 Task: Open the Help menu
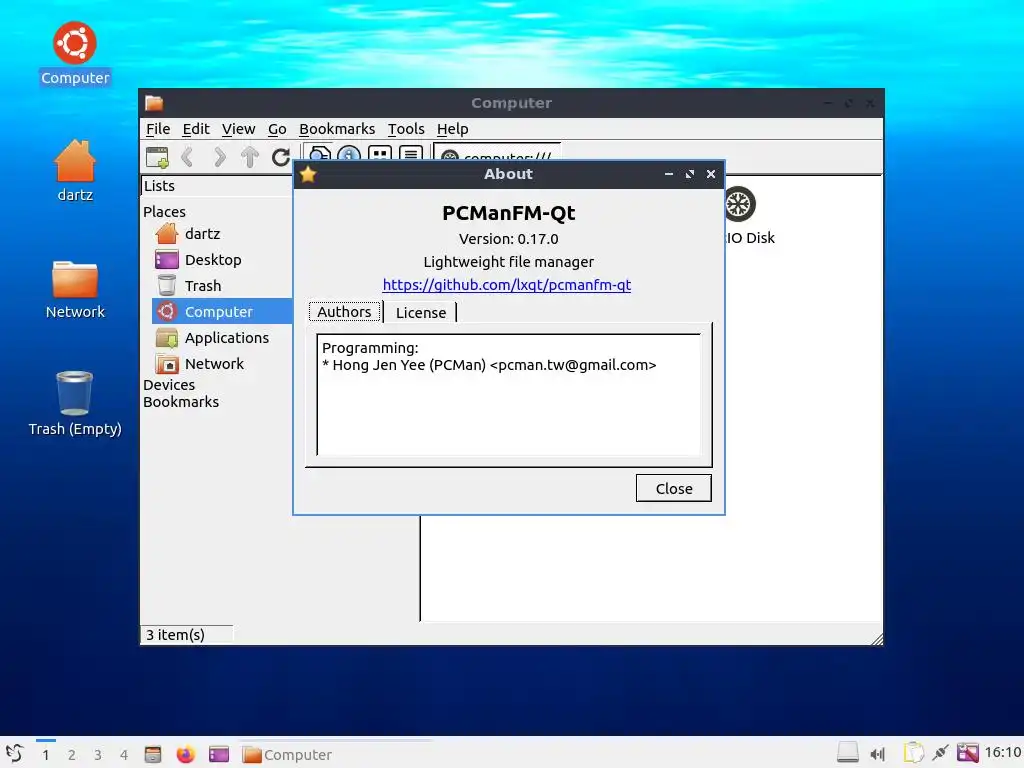click(453, 129)
